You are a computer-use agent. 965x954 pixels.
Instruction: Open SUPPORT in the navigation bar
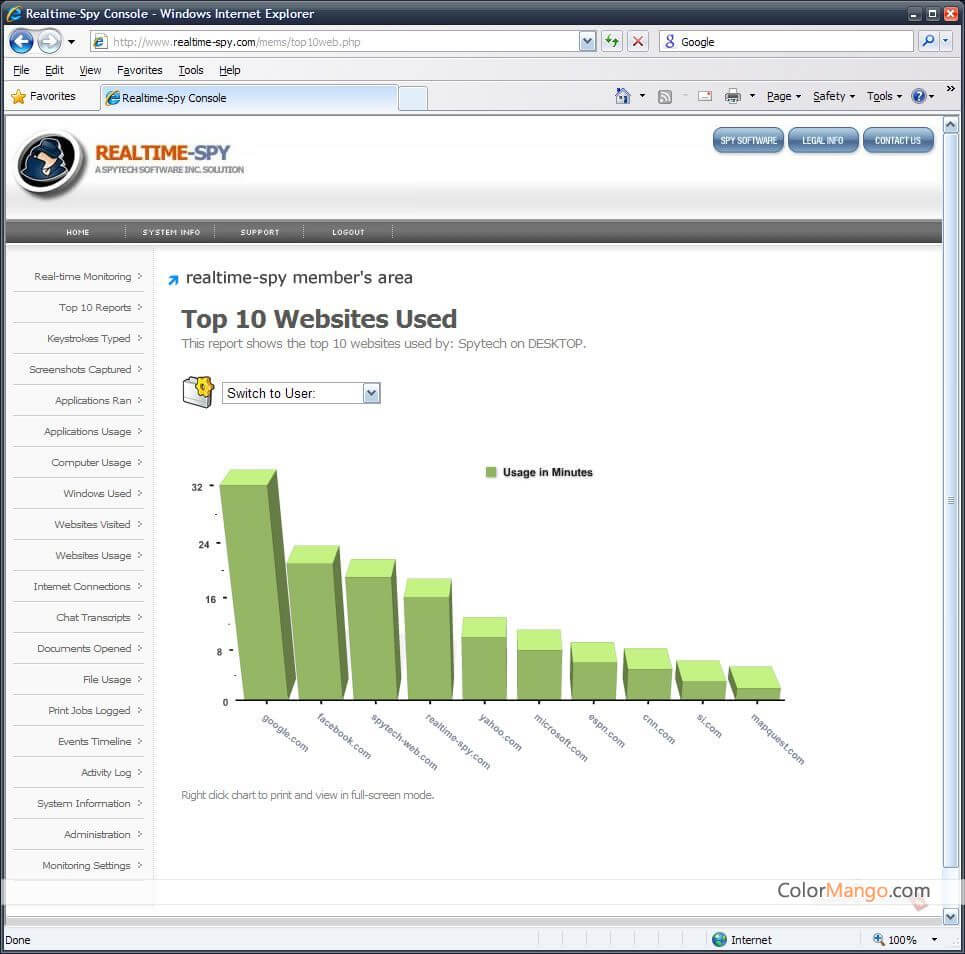click(260, 232)
